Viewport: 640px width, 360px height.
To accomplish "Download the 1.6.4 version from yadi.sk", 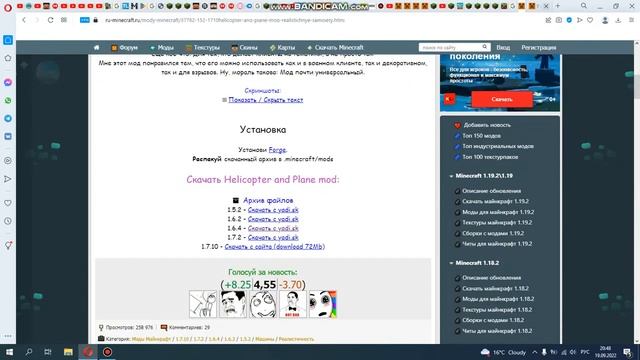I will [x=273, y=228].
